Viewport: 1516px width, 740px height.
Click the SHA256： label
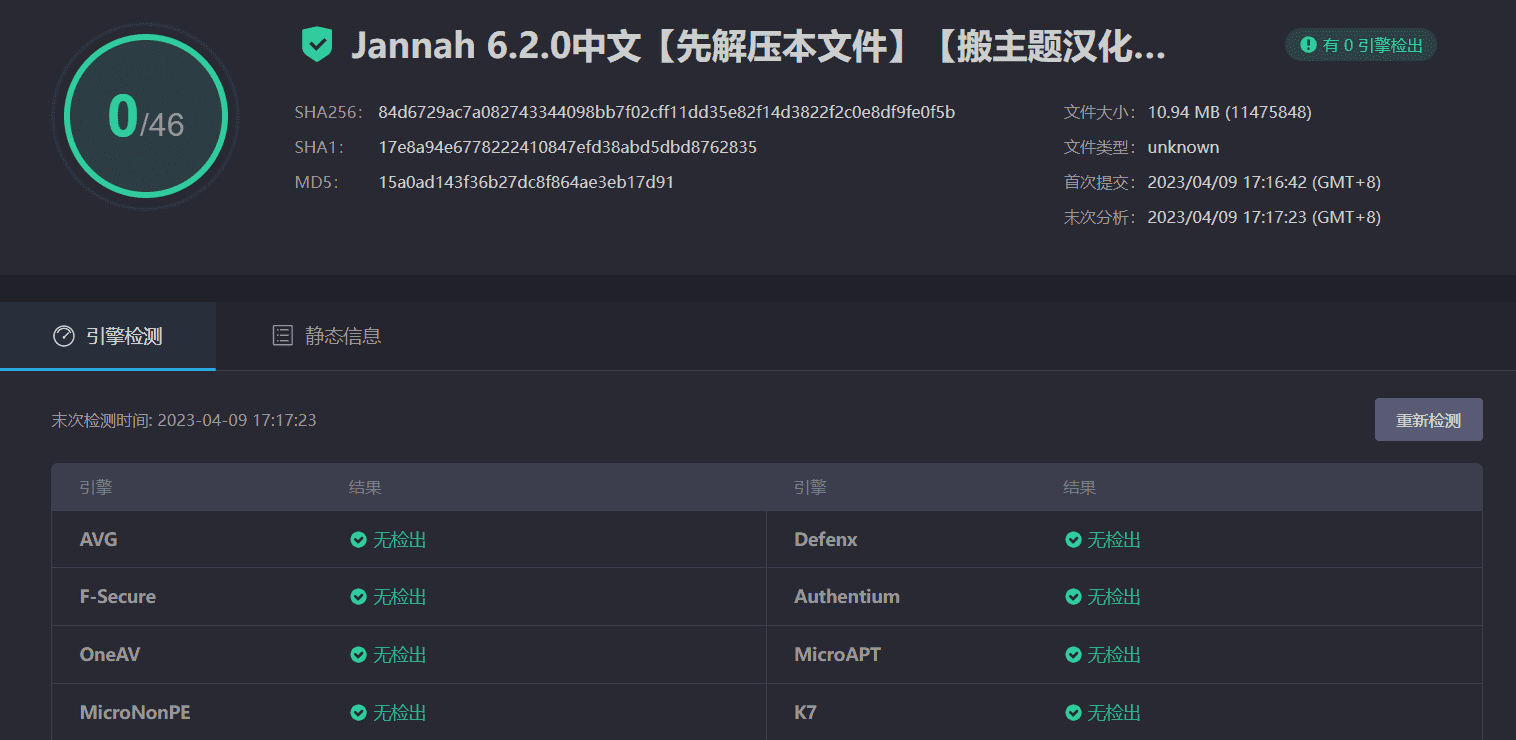(329, 112)
